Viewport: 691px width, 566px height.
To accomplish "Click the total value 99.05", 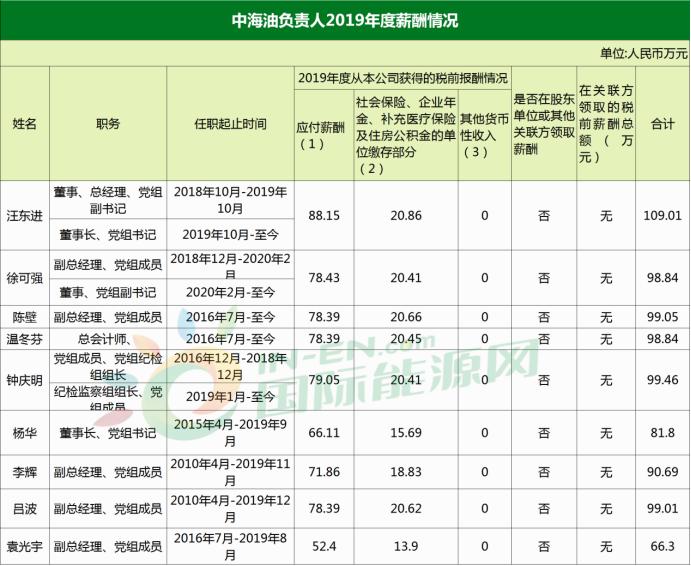I will point(662,317).
